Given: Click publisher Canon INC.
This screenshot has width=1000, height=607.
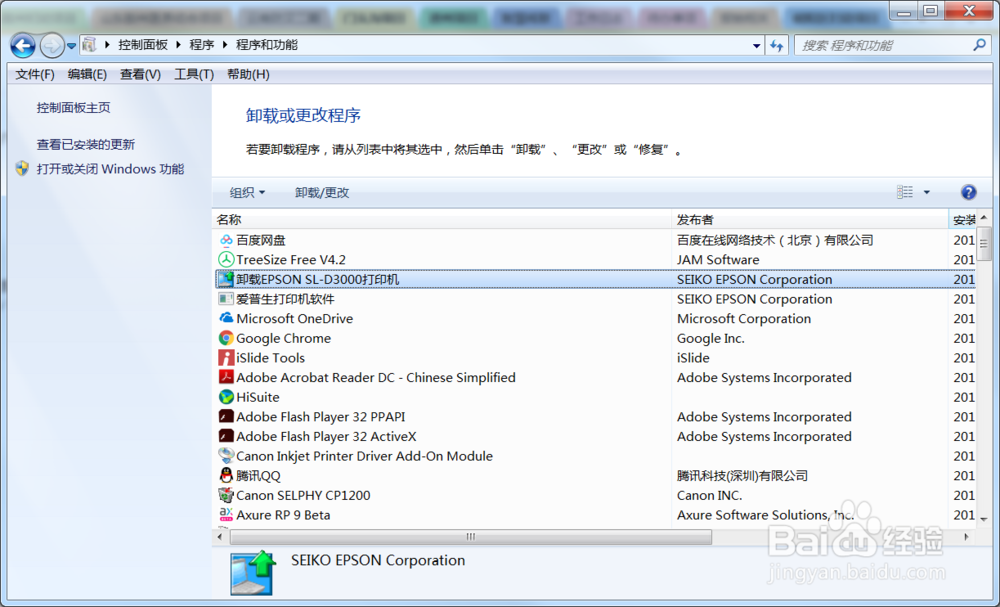Looking at the screenshot, I should click(709, 495).
